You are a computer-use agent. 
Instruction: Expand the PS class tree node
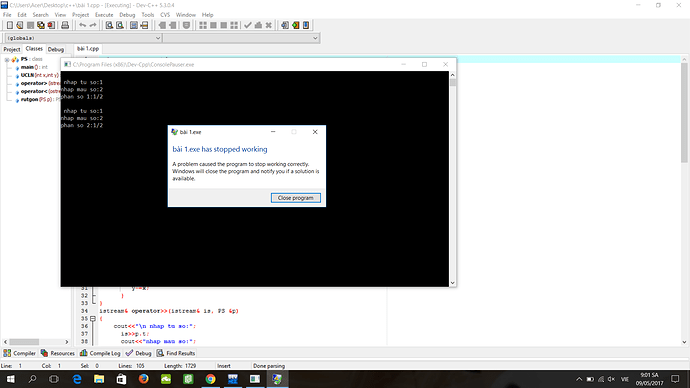tap(7, 59)
